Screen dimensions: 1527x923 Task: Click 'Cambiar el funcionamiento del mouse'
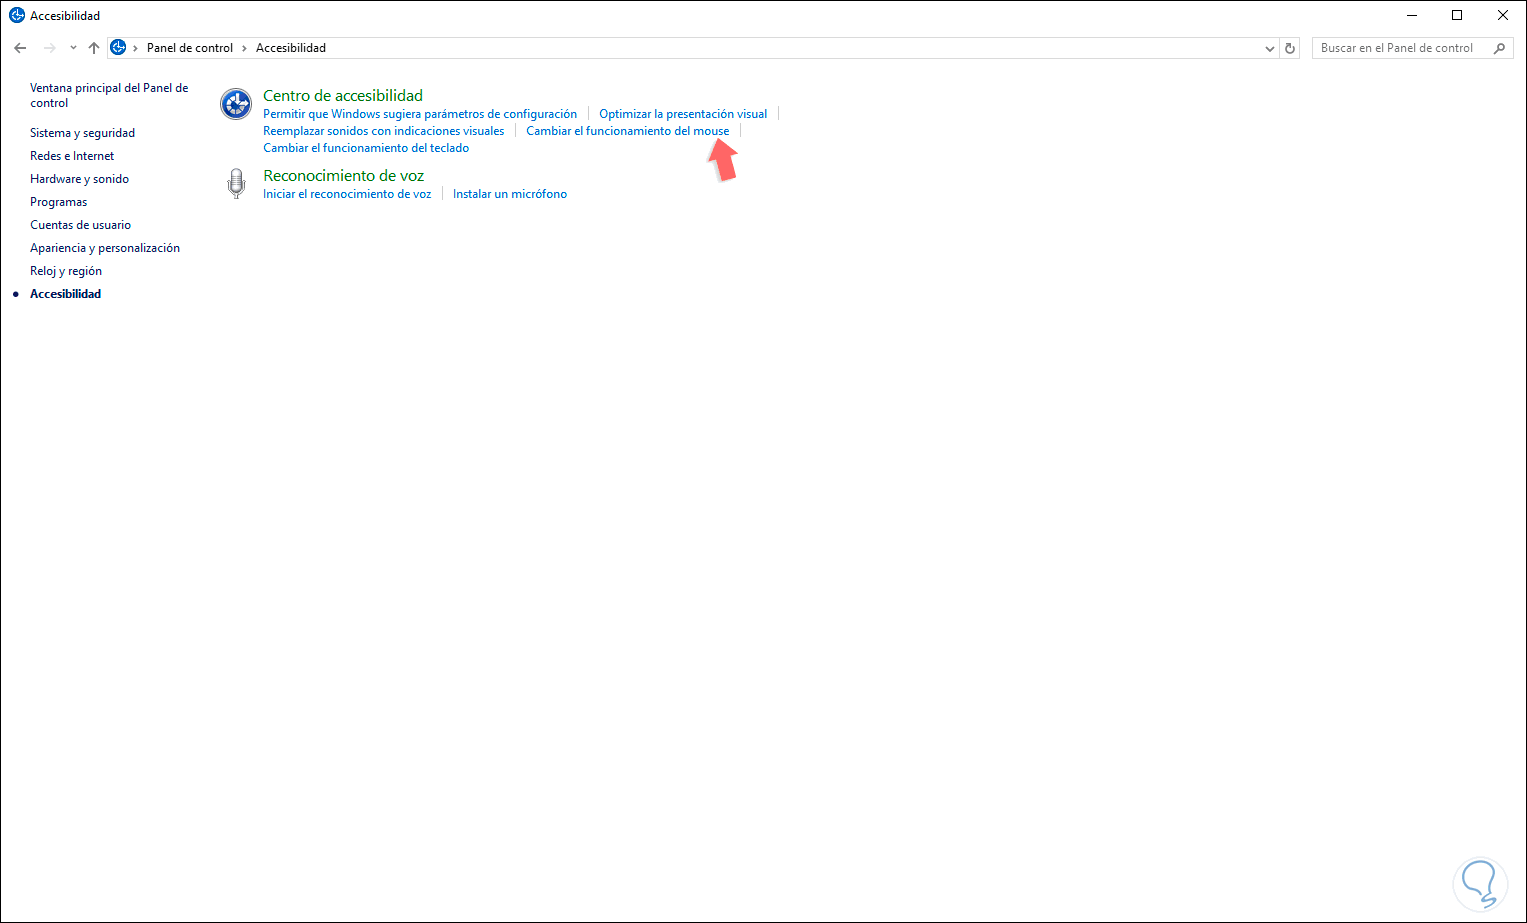628,131
